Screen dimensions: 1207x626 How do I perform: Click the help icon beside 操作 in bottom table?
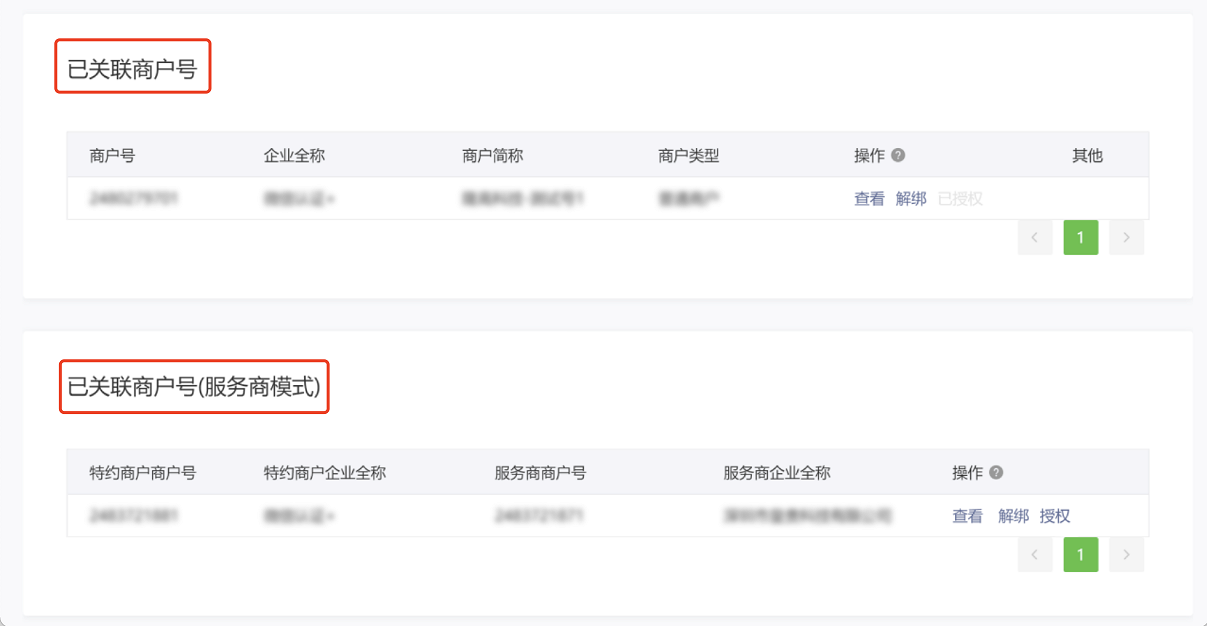(996, 473)
